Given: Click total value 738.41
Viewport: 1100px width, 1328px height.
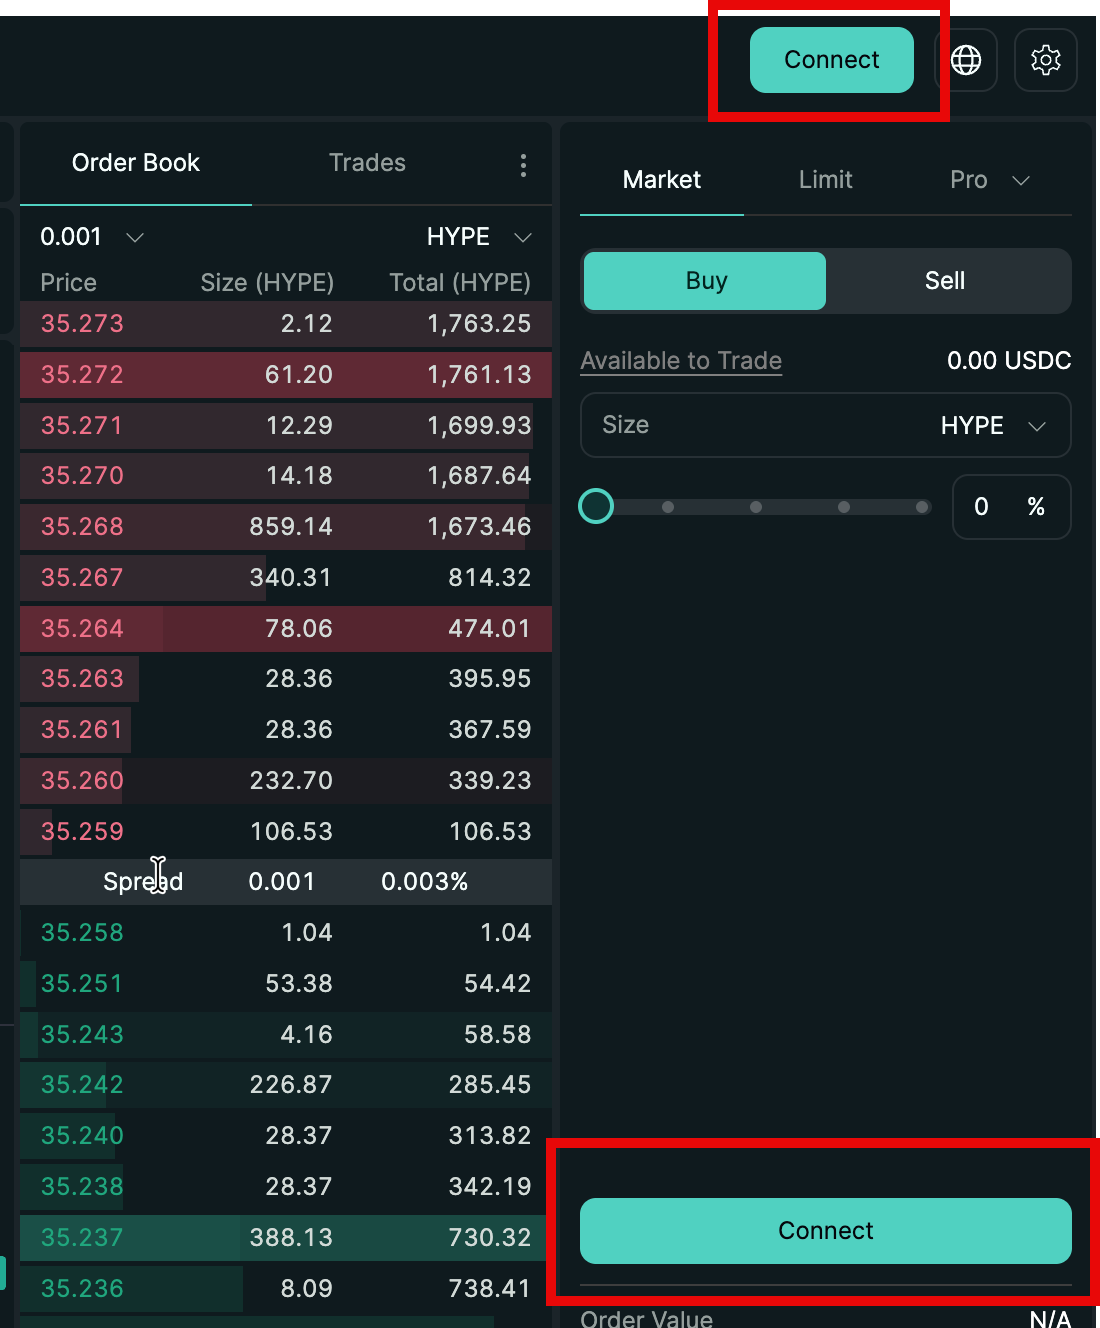Looking at the screenshot, I should click(490, 1289).
